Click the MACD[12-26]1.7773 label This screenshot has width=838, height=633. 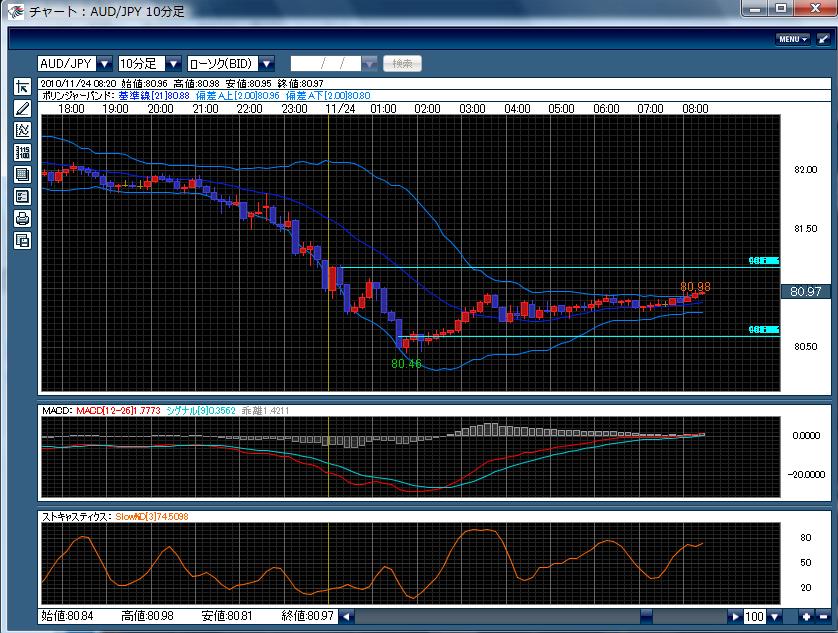118,411
